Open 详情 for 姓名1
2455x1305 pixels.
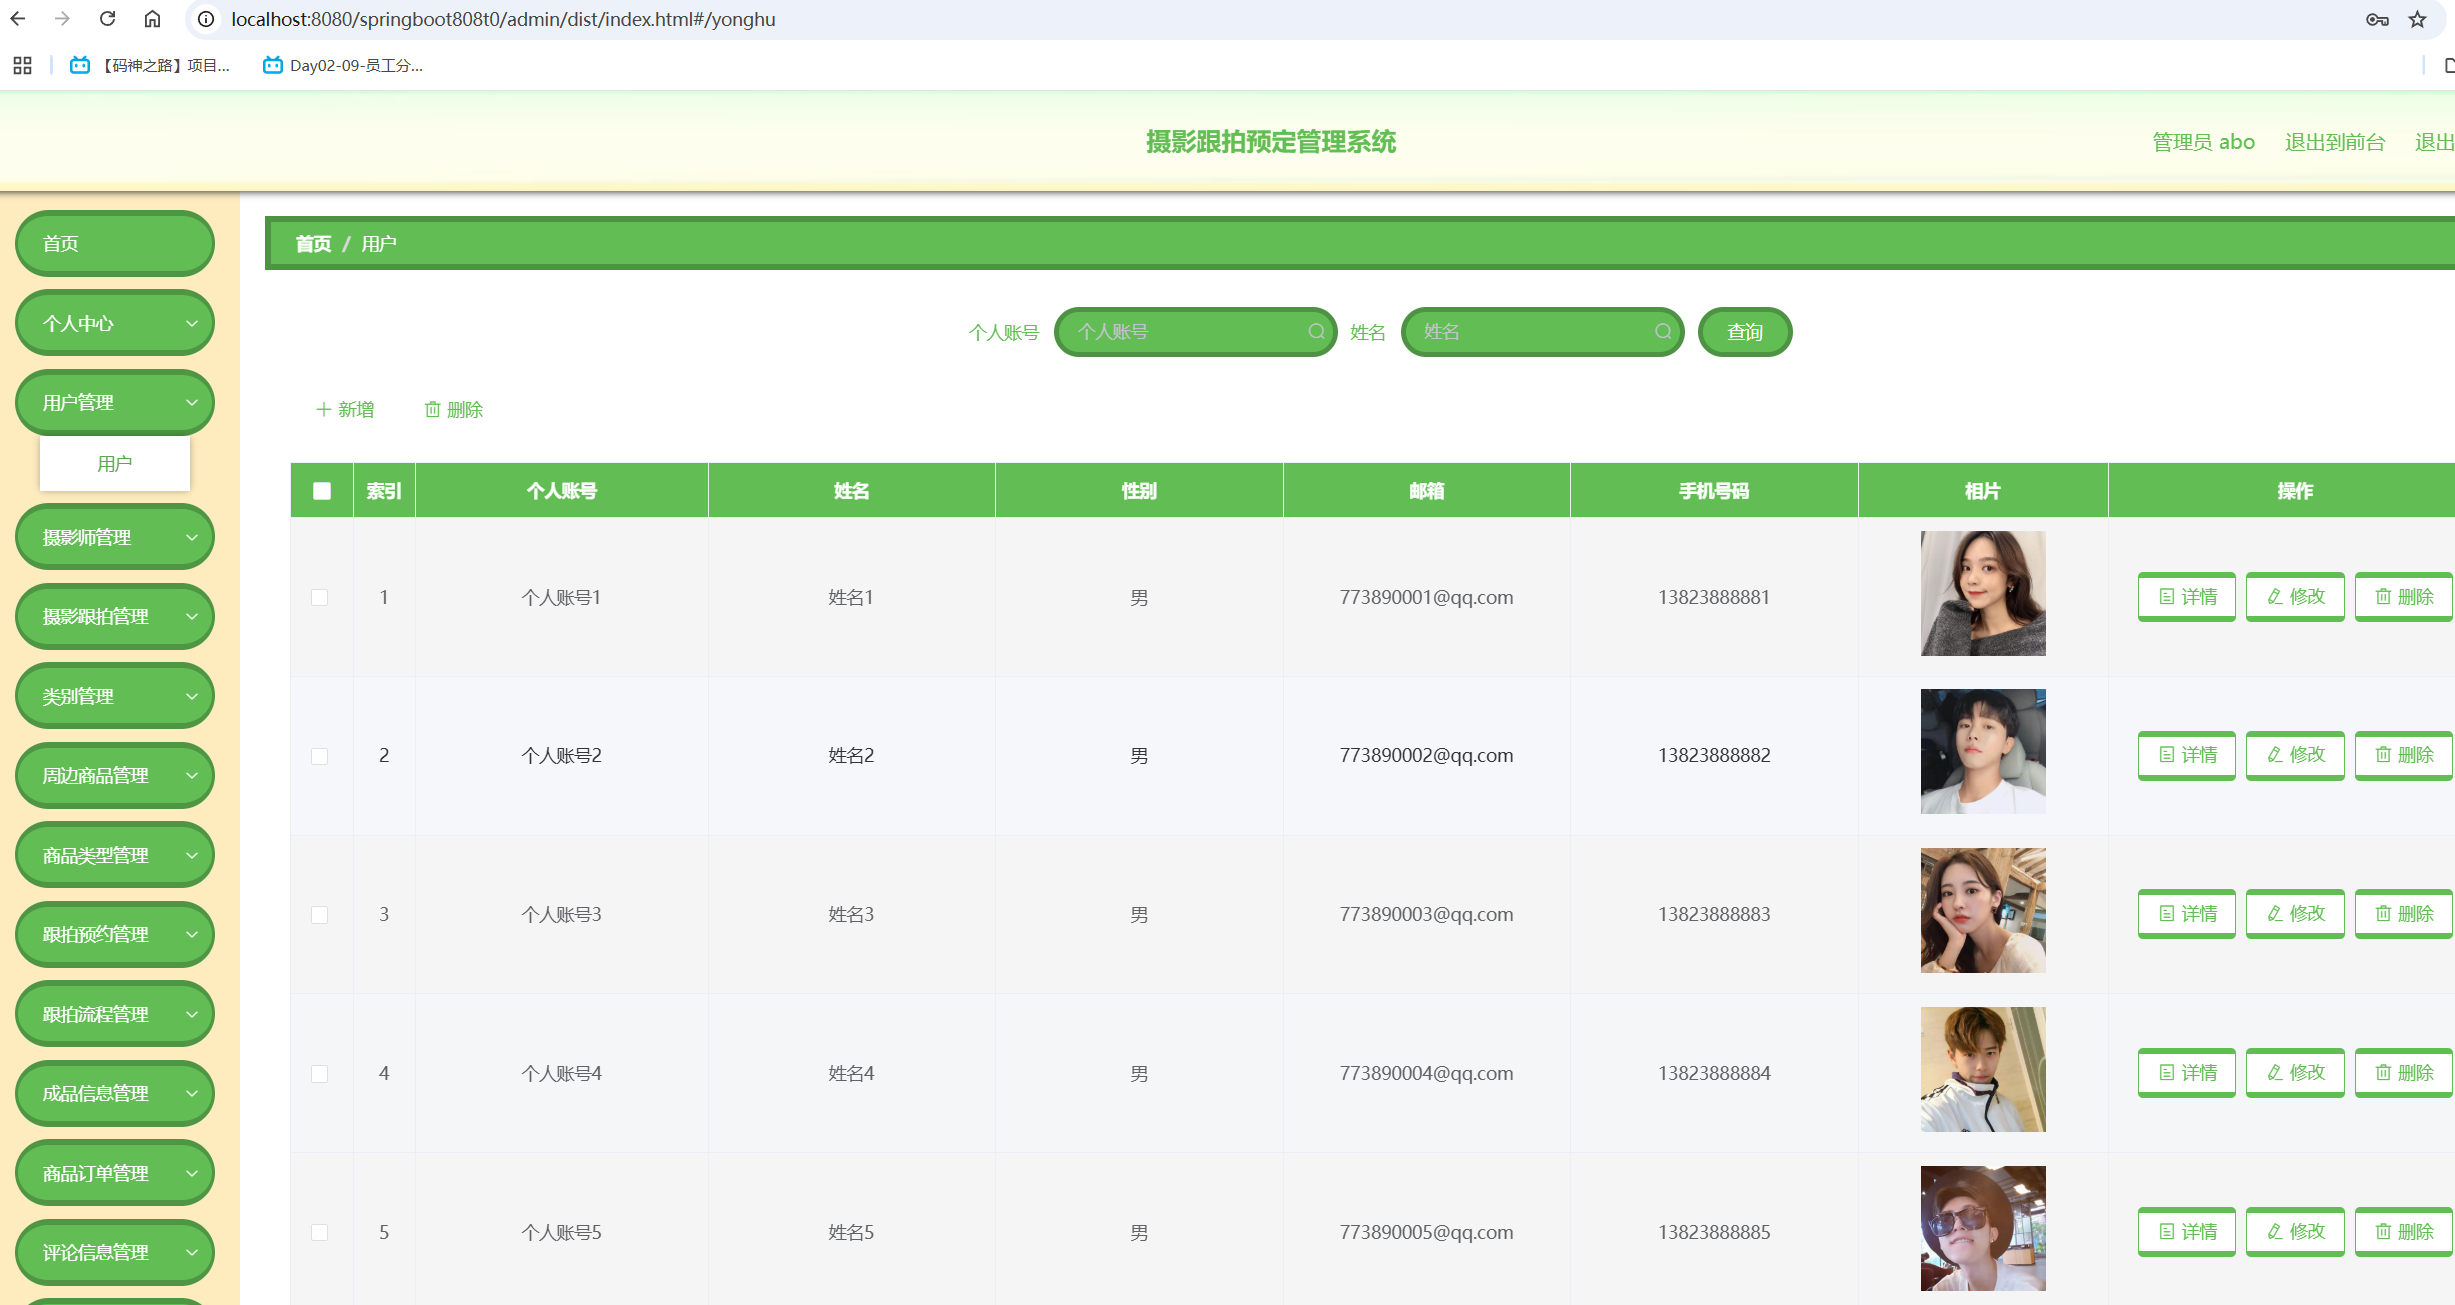tap(2187, 597)
